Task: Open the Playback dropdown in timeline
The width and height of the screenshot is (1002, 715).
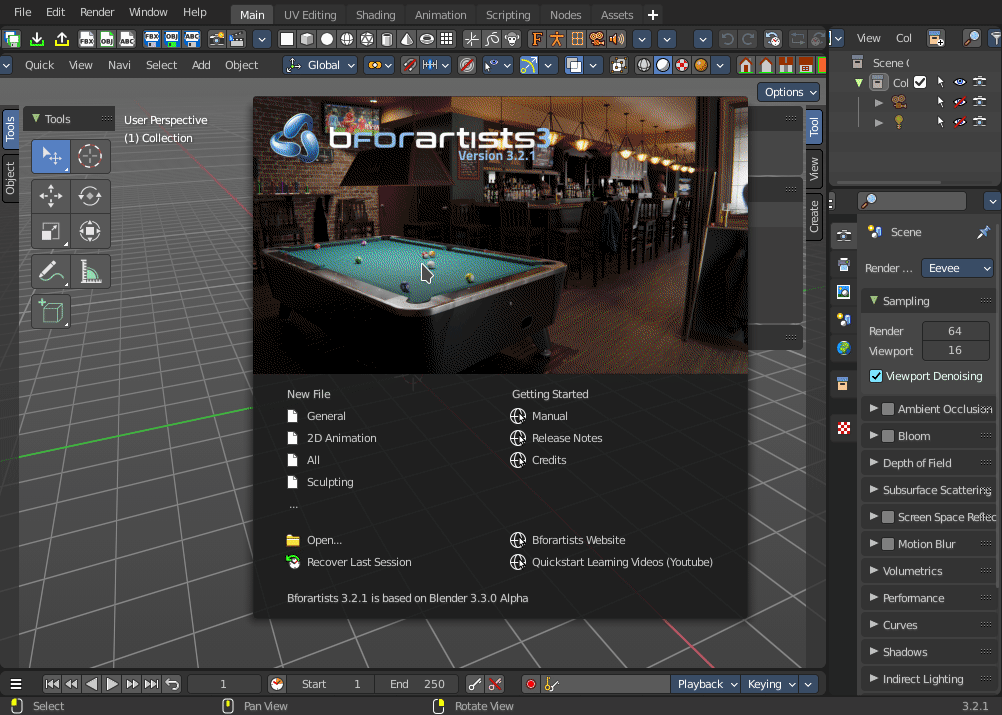Action: [x=706, y=684]
